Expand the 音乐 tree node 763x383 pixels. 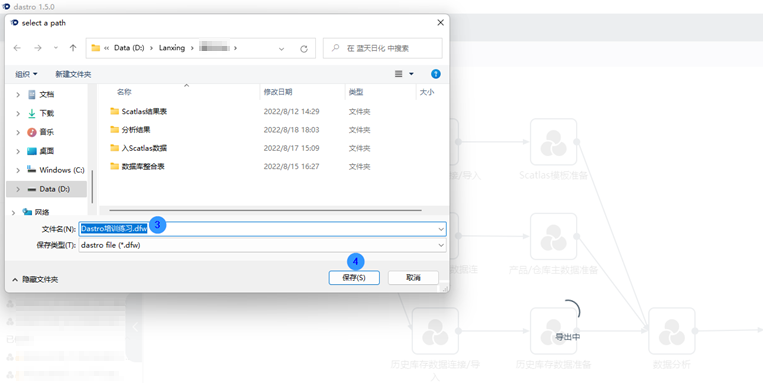[x=18, y=132]
